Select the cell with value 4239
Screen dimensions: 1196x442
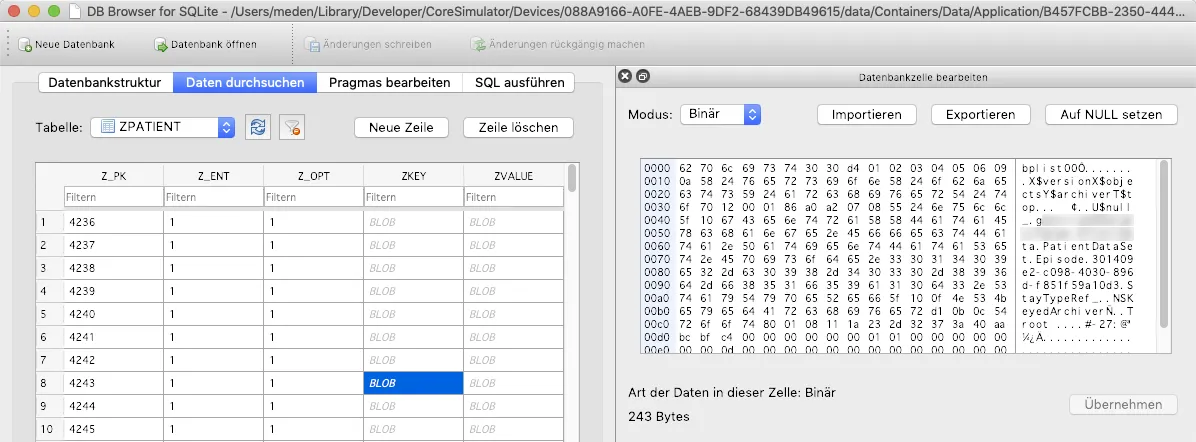pos(113,291)
